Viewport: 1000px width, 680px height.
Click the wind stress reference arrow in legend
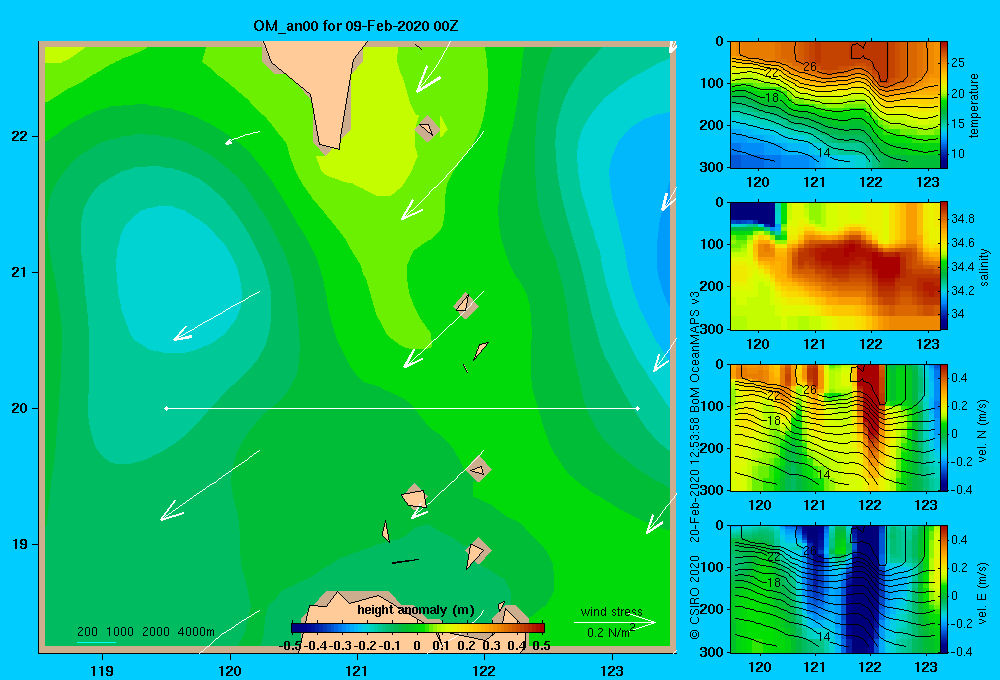(615, 623)
